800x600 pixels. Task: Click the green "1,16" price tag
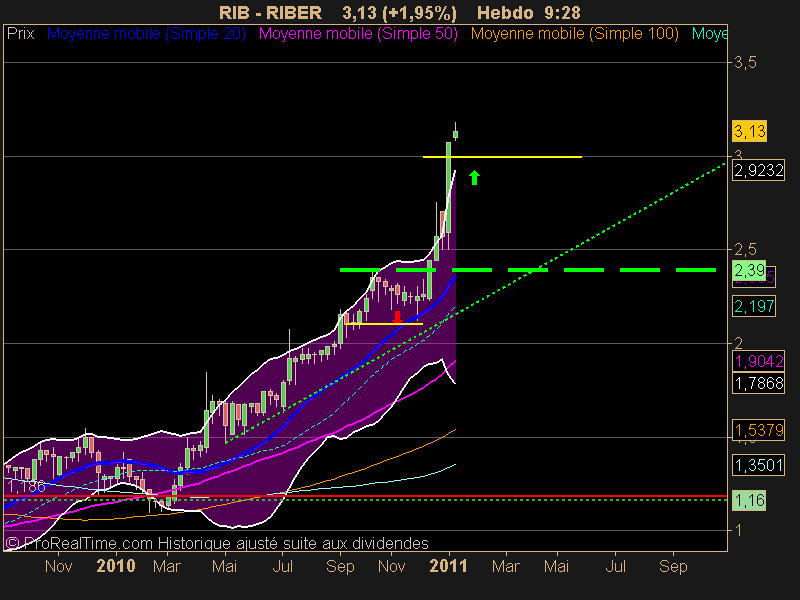point(749,500)
